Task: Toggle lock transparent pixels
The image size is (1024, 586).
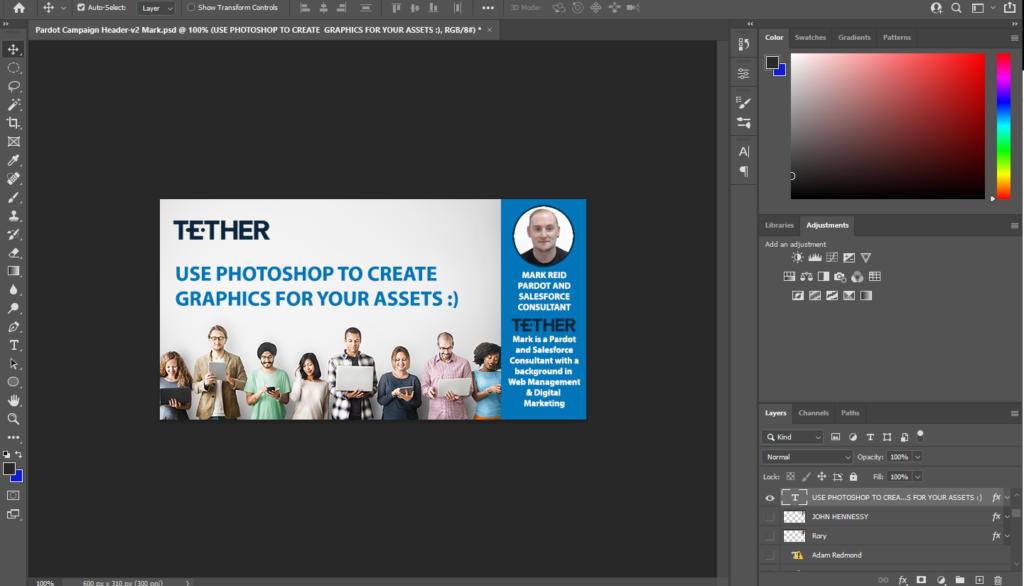Action: (791, 477)
